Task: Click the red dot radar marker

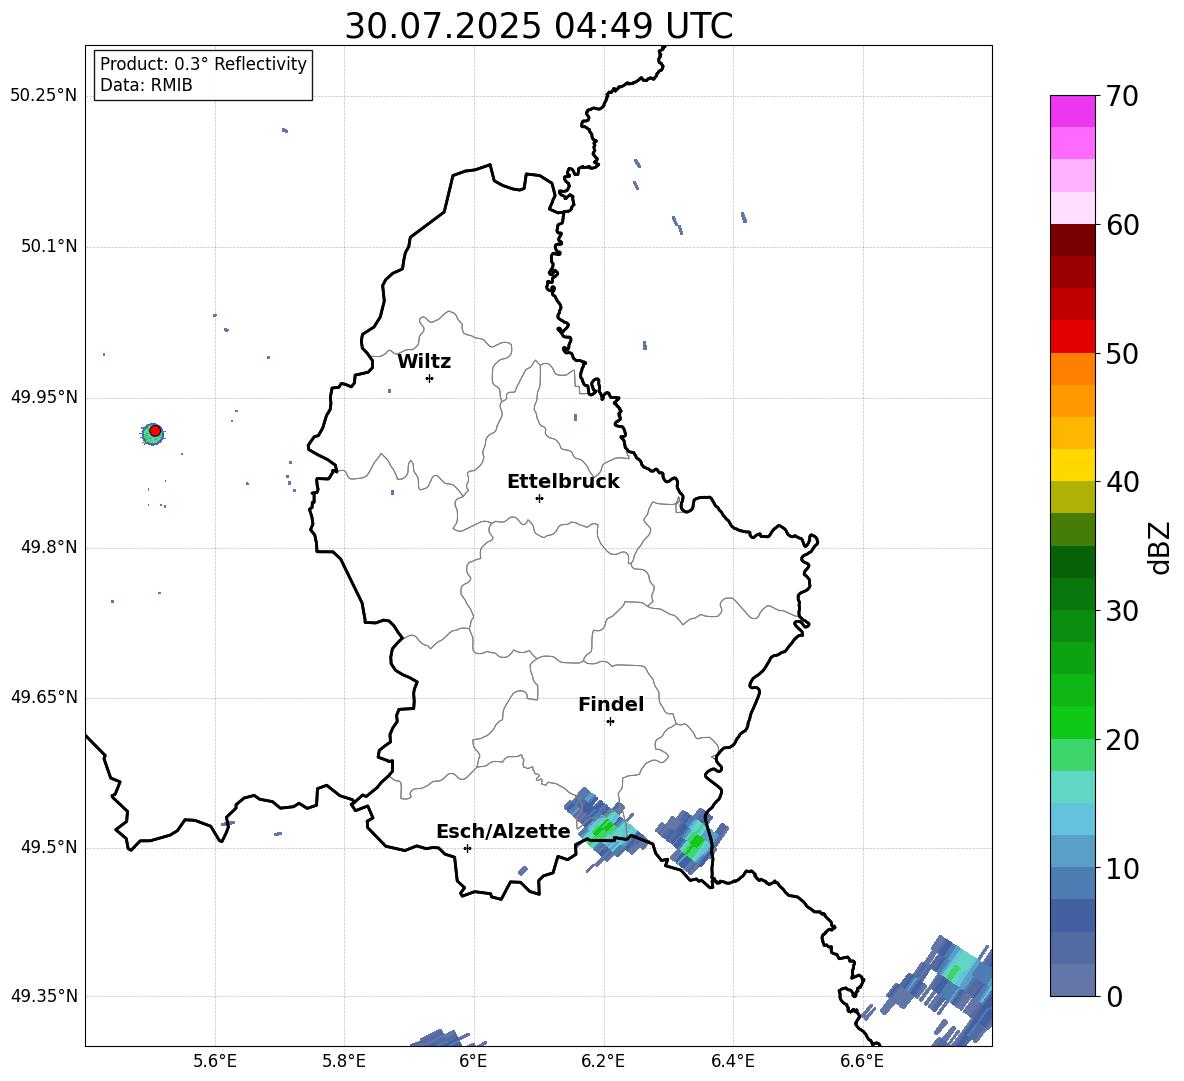Action: coord(155,431)
